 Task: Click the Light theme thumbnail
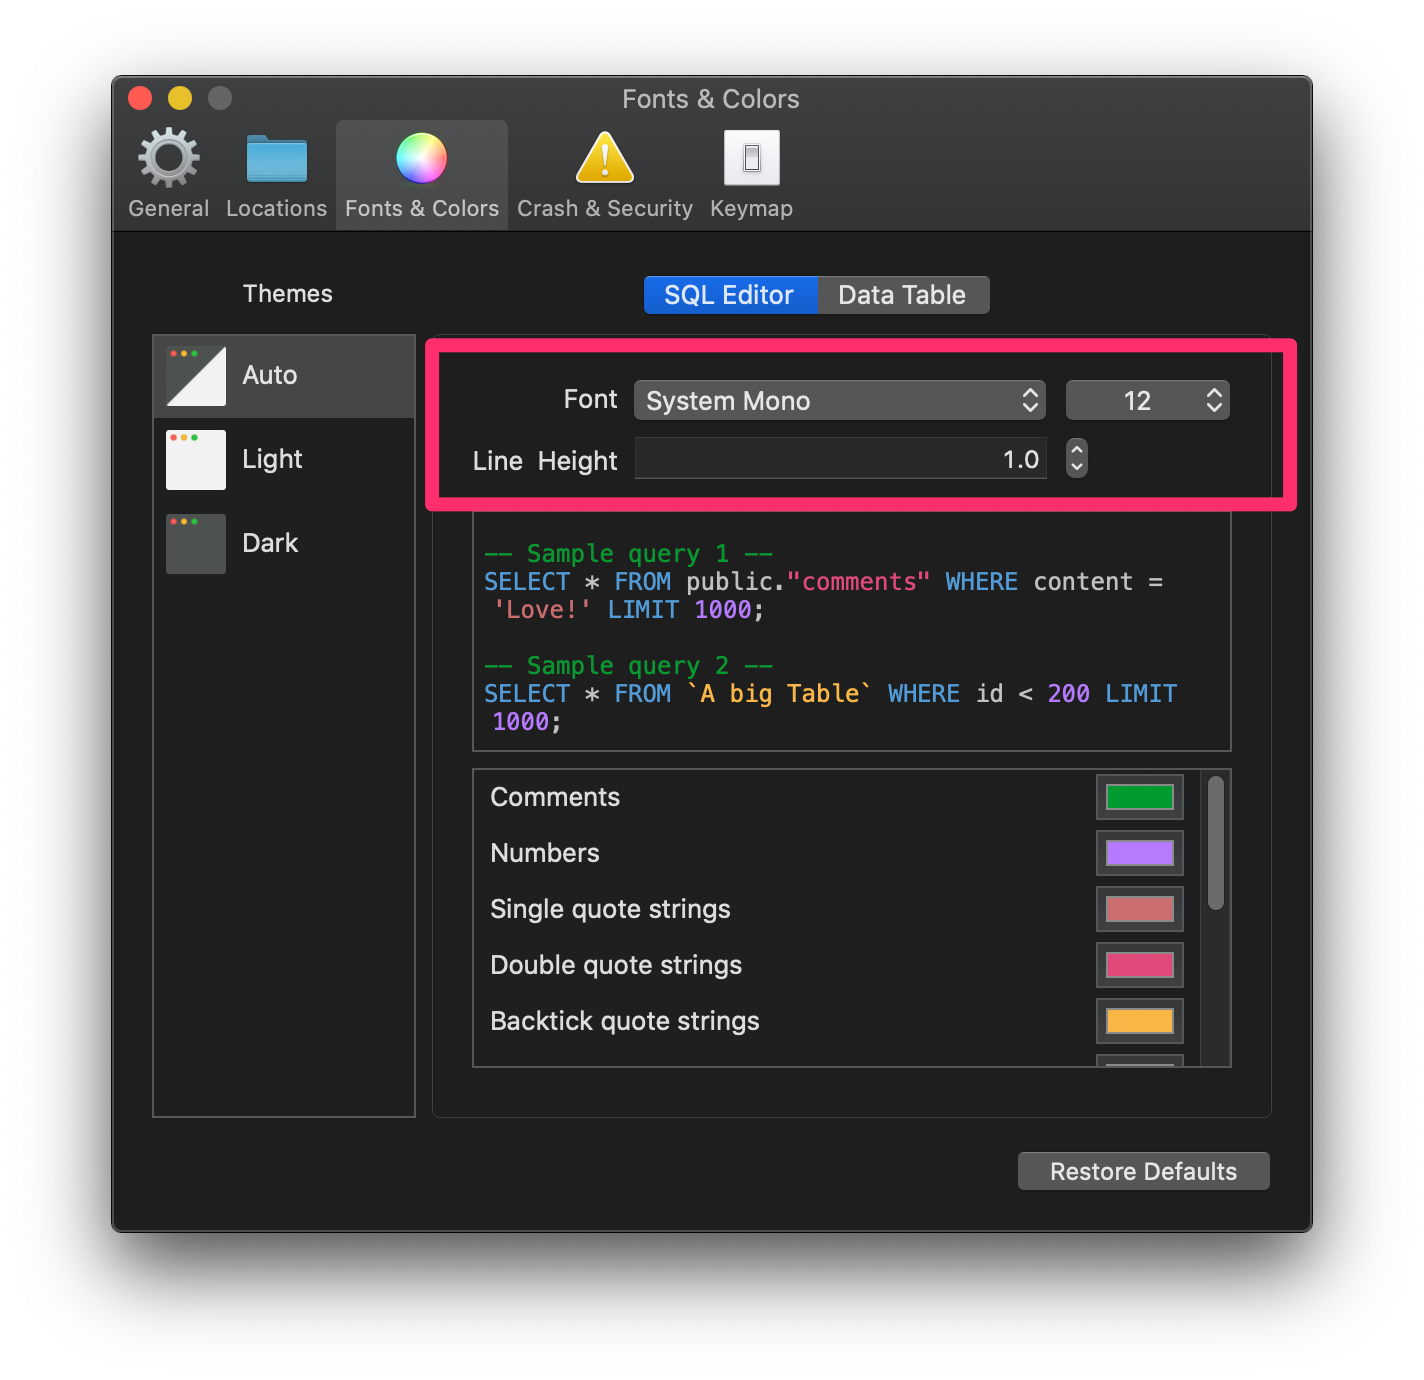[195, 459]
